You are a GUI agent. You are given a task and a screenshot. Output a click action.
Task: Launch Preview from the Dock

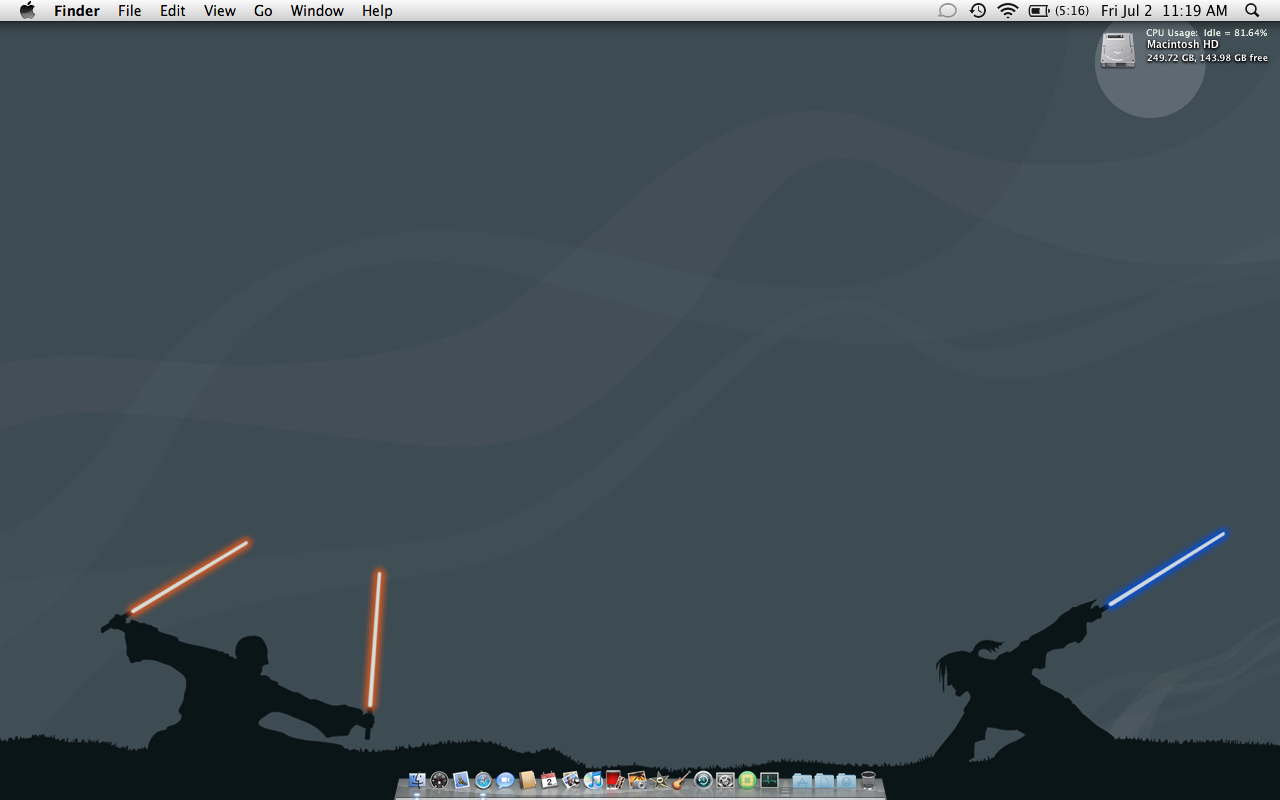[x=571, y=780]
